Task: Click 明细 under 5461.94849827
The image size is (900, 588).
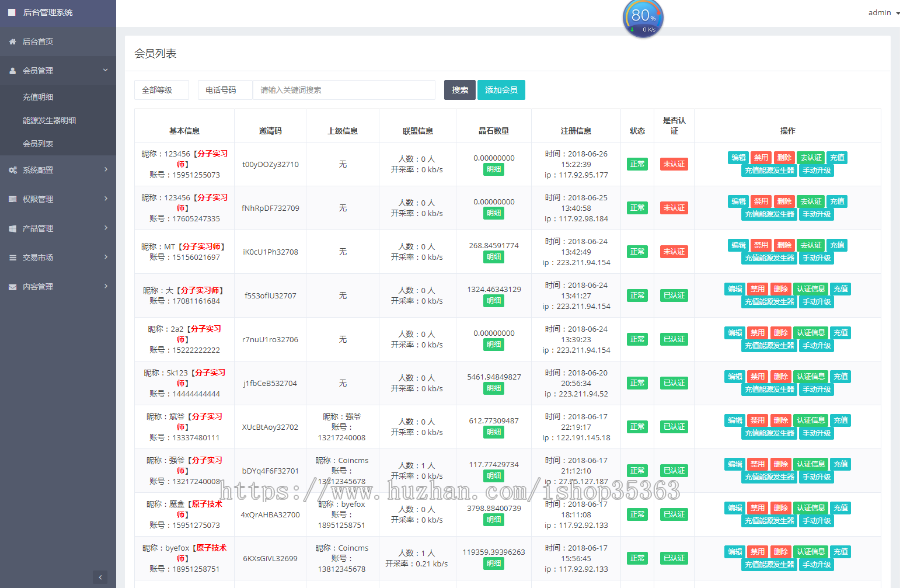Action: coord(494,388)
